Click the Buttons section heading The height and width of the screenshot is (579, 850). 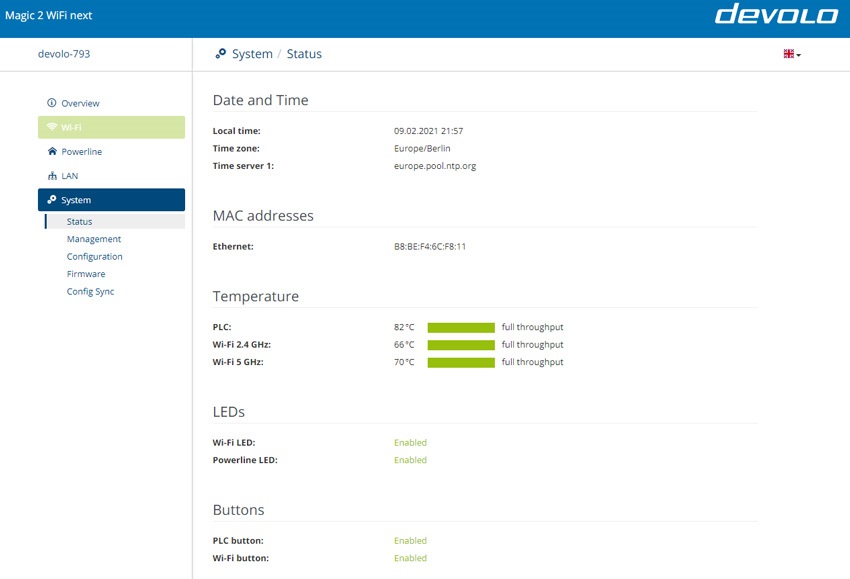tap(239, 510)
